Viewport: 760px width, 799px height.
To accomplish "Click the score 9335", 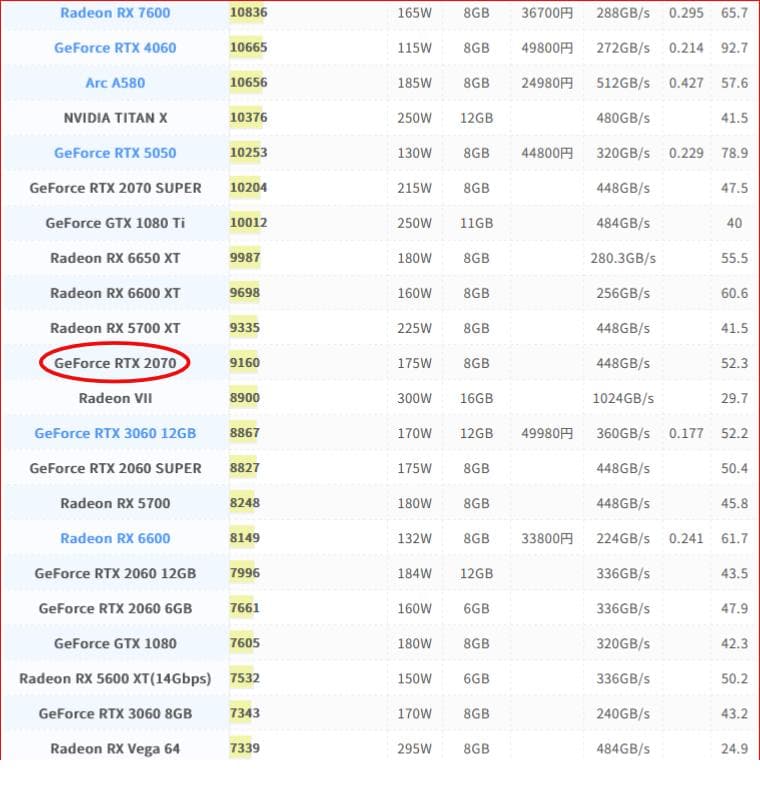I will point(245,328).
